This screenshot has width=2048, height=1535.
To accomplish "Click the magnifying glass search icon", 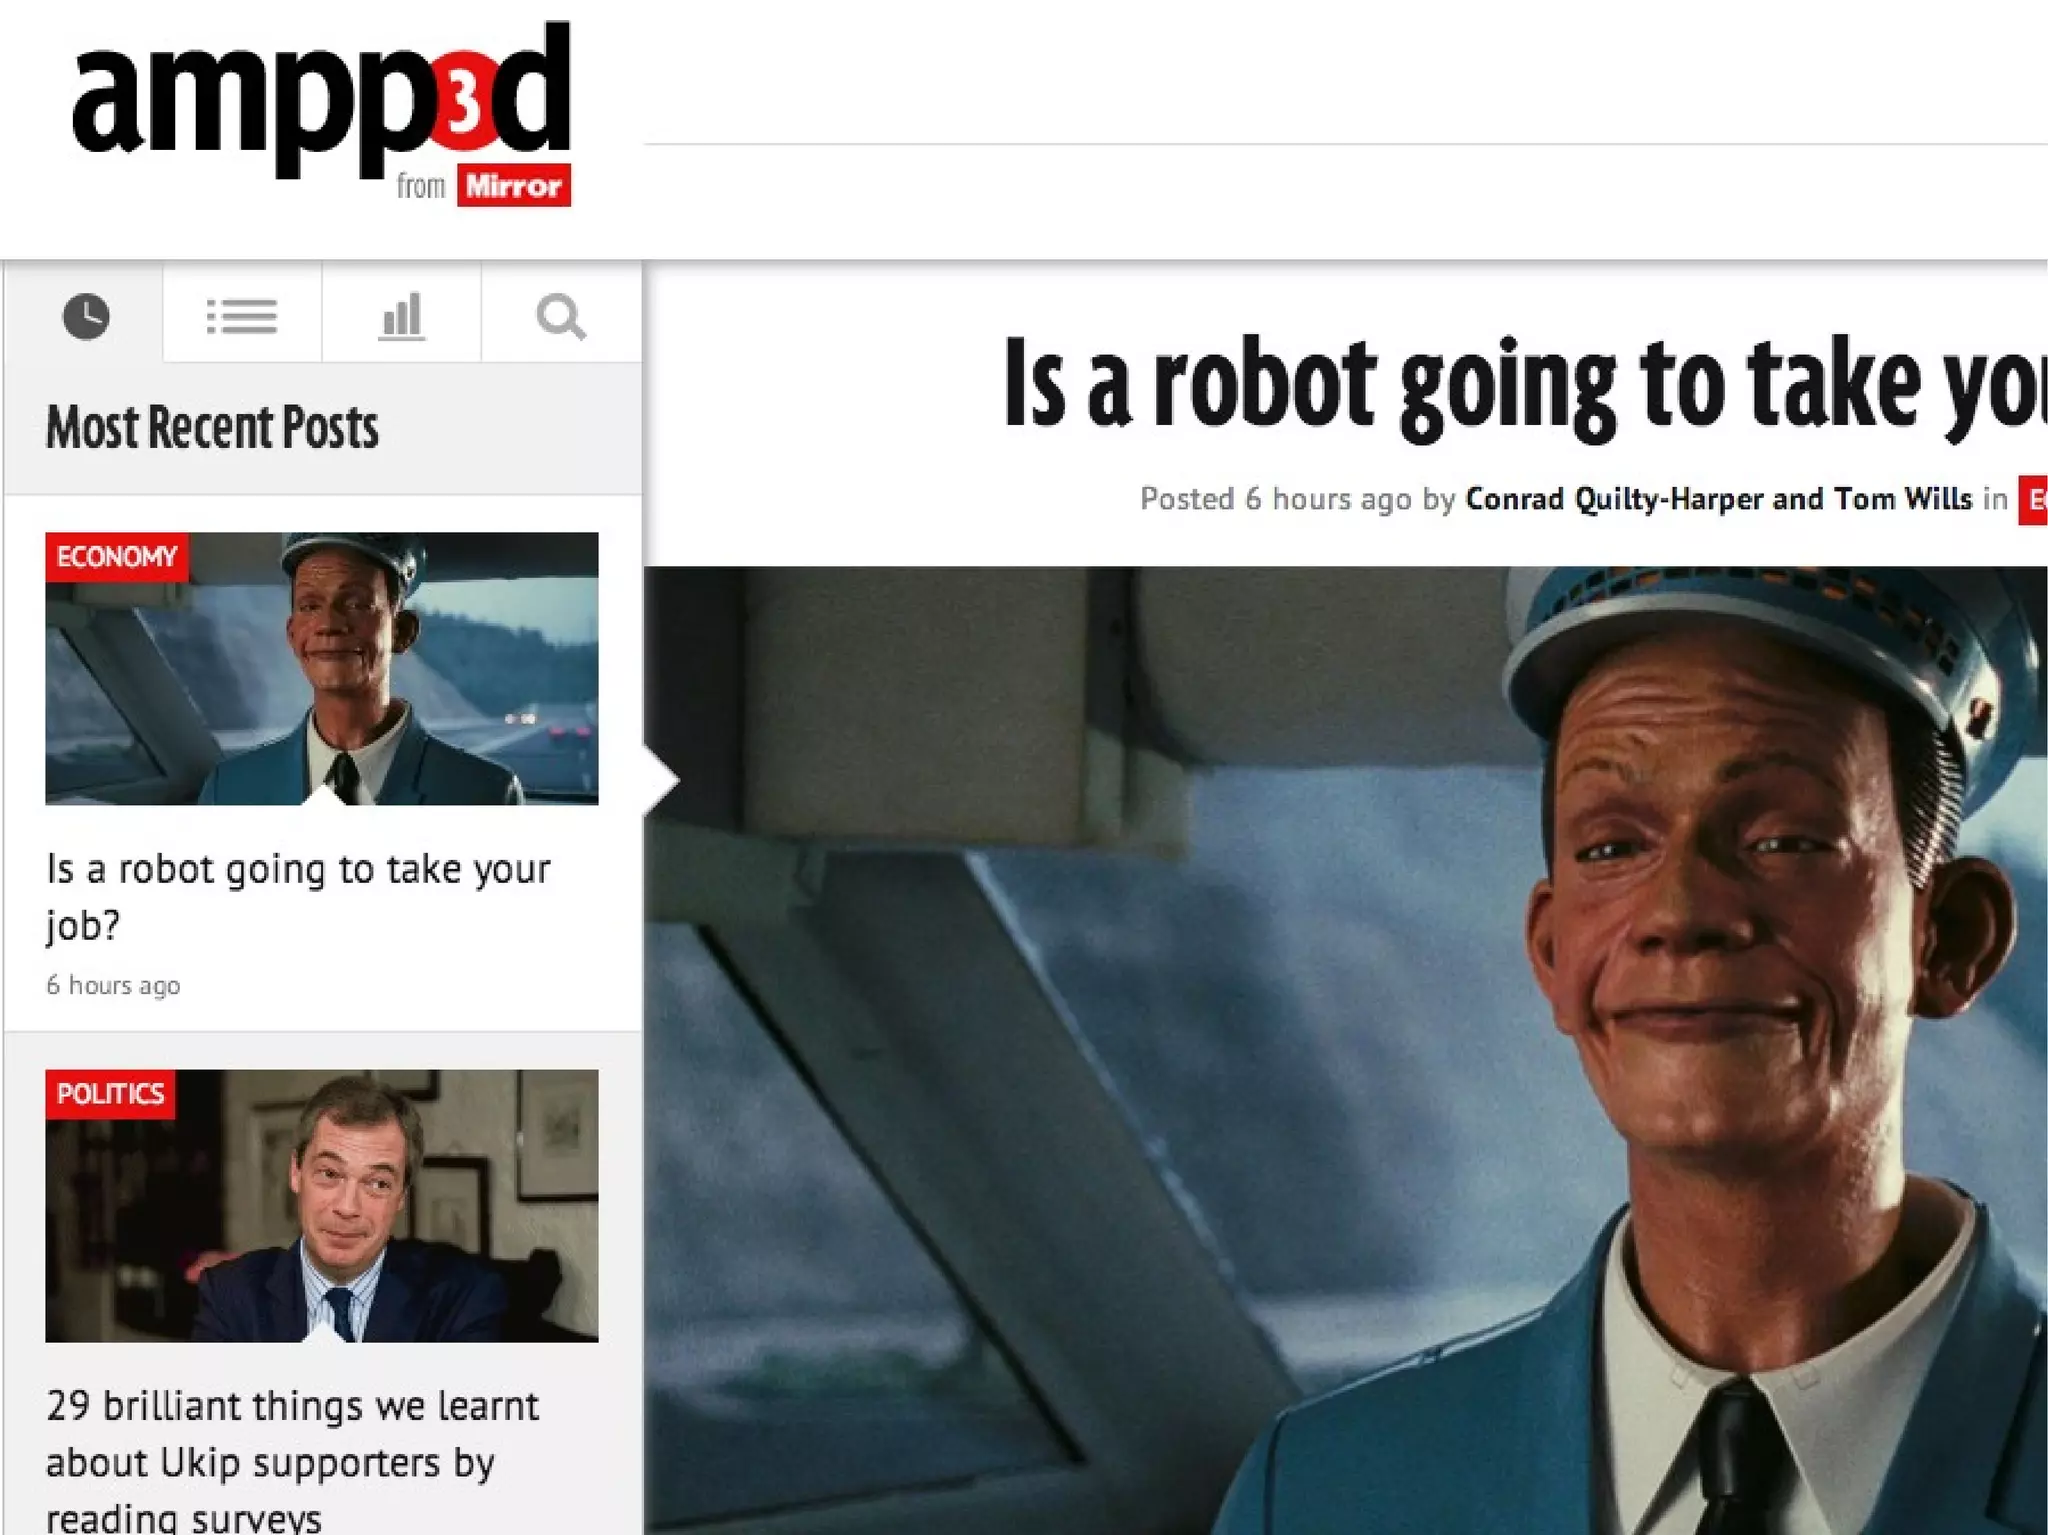I will [x=560, y=317].
